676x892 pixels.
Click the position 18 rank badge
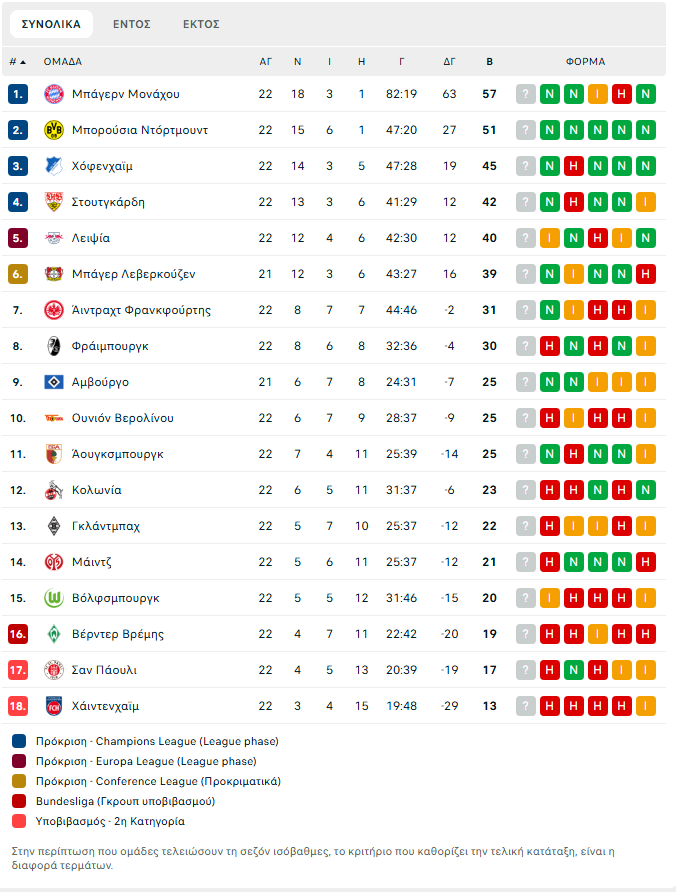(18, 706)
